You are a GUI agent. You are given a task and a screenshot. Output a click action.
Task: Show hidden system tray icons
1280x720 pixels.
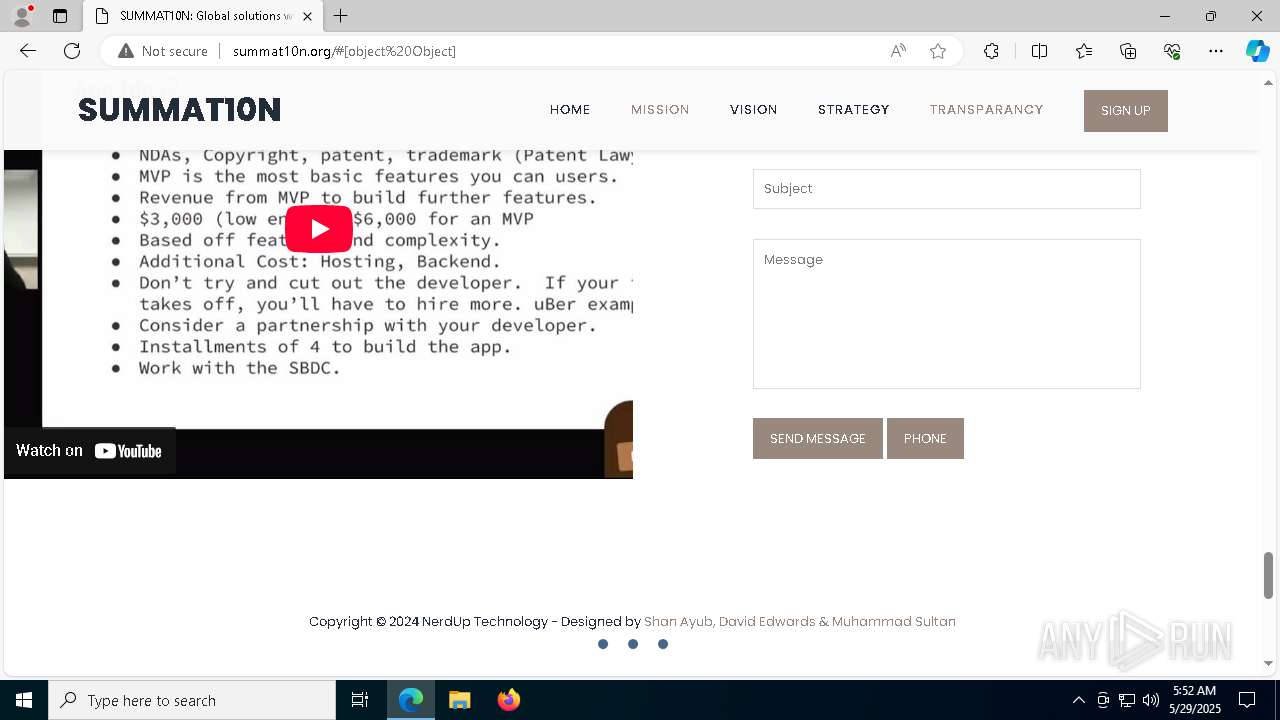coord(1078,700)
